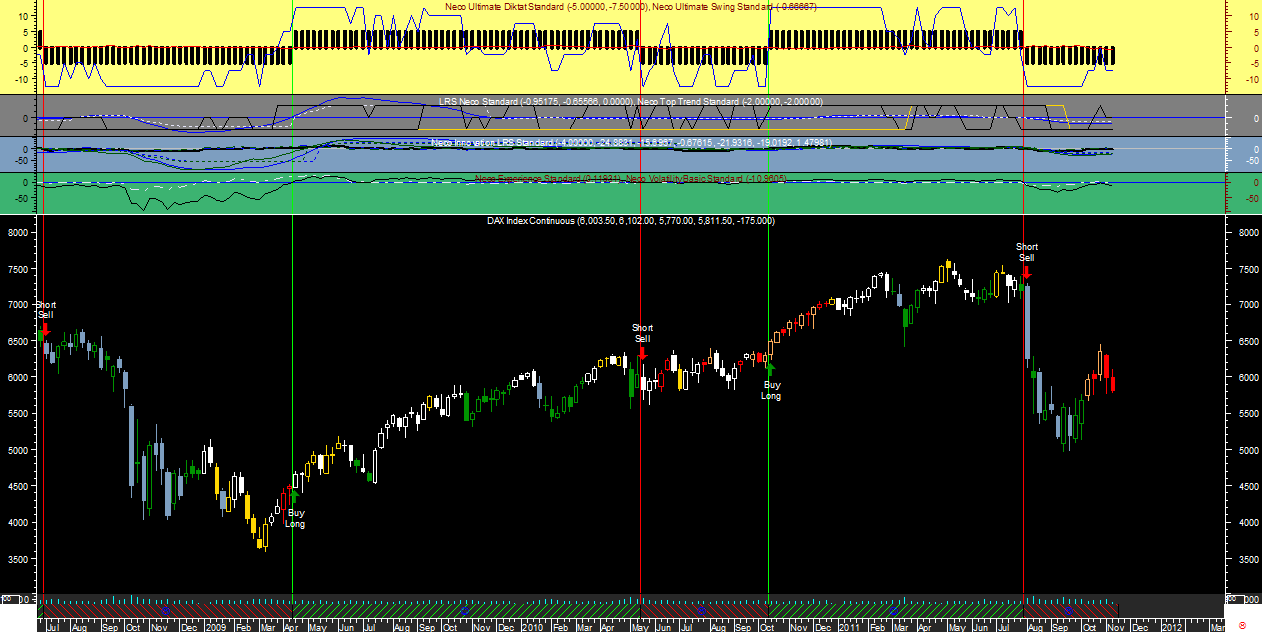Click the 'Short Sell' label near May 2010

642,333
